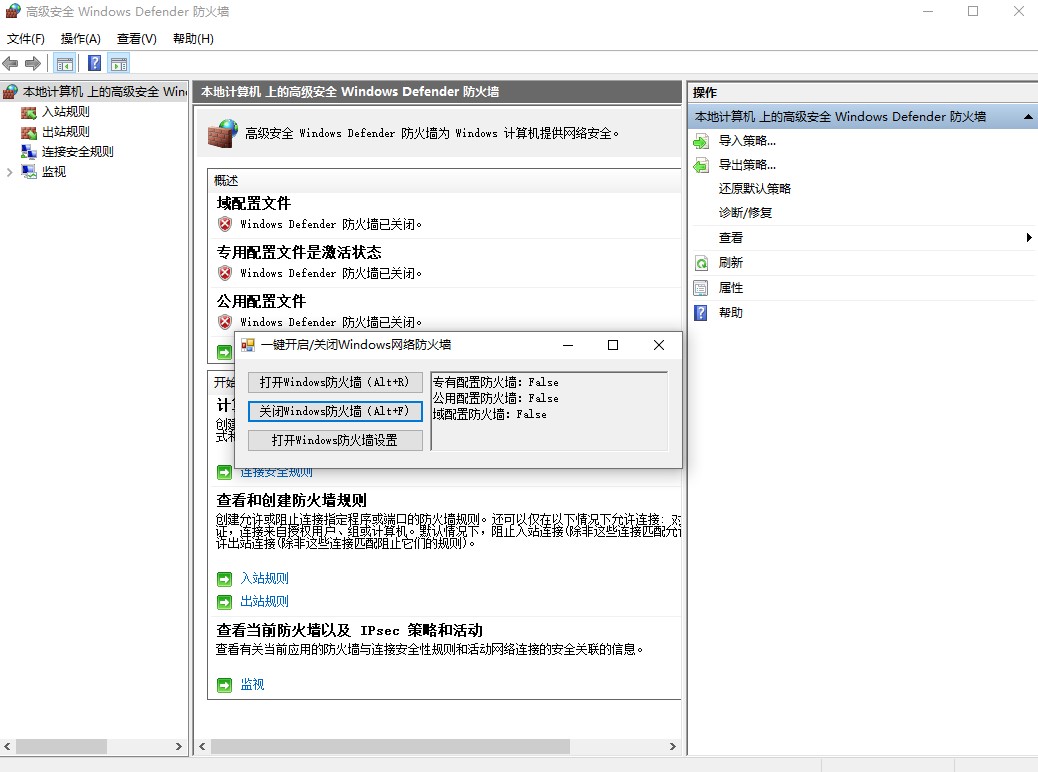The width and height of the screenshot is (1038, 772).
Task: Toggle the show/hide console tree toolbar button
Action: point(64,63)
